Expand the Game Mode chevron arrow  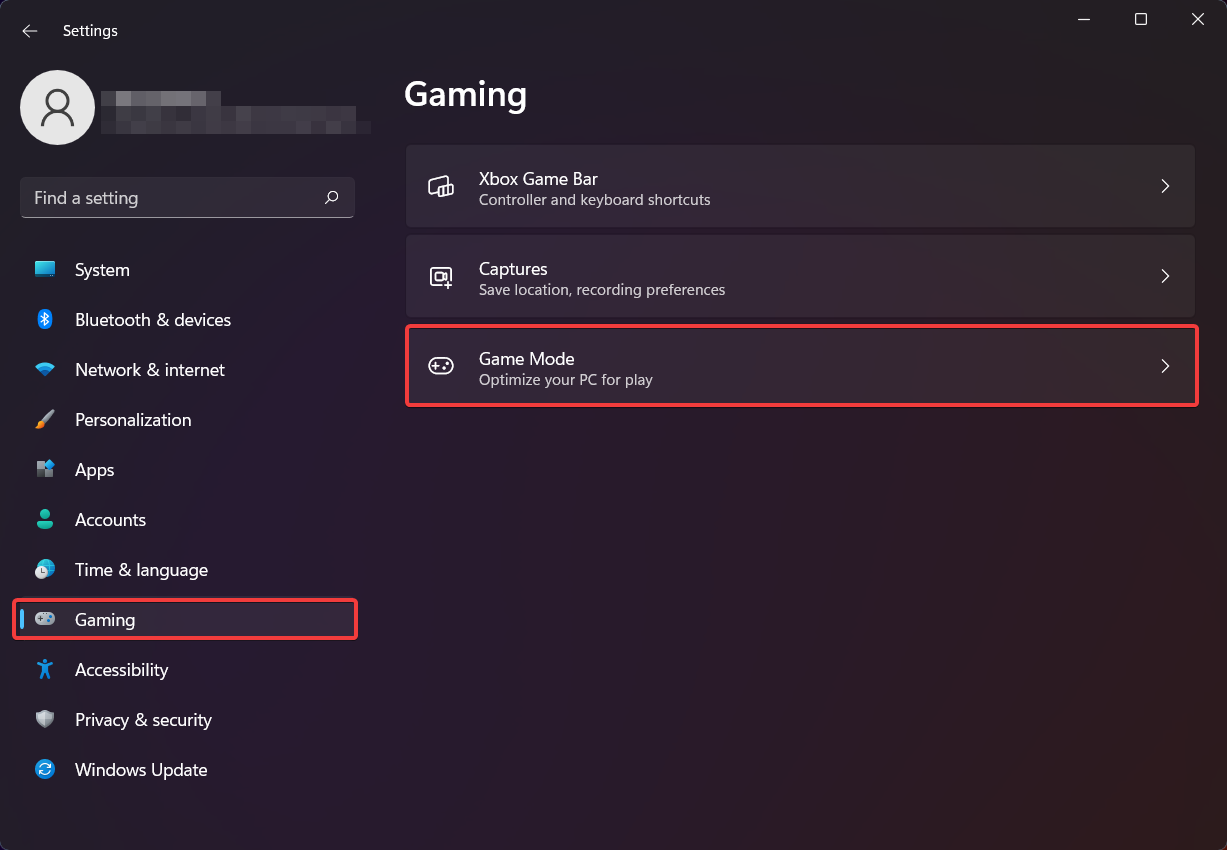pos(1165,366)
